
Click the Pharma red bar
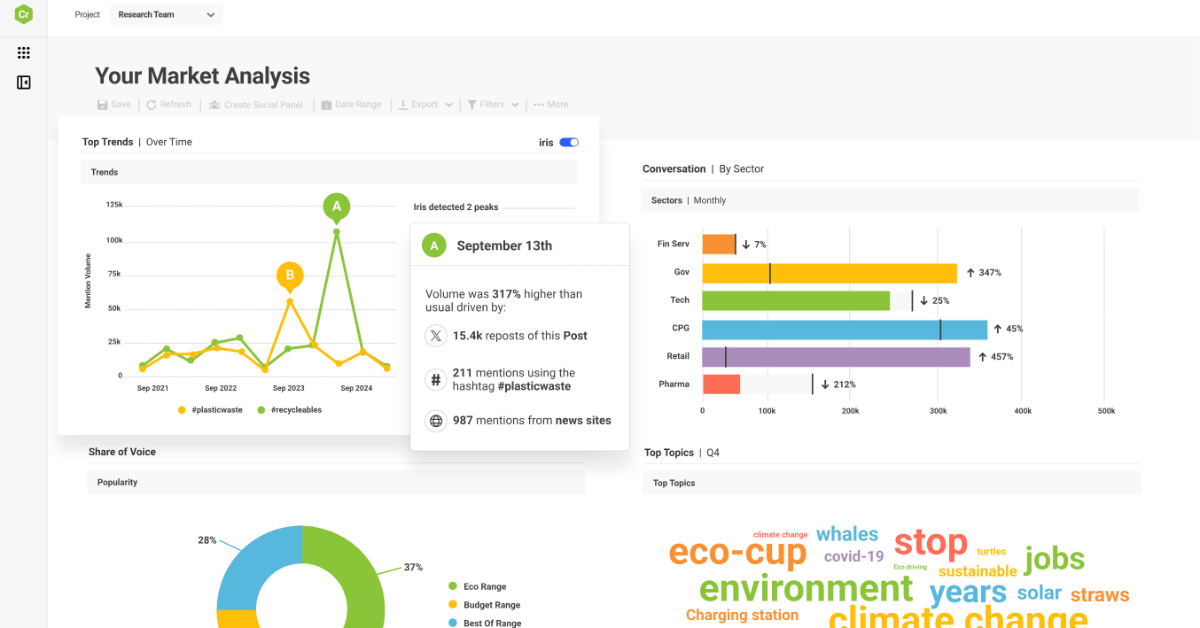click(721, 384)
